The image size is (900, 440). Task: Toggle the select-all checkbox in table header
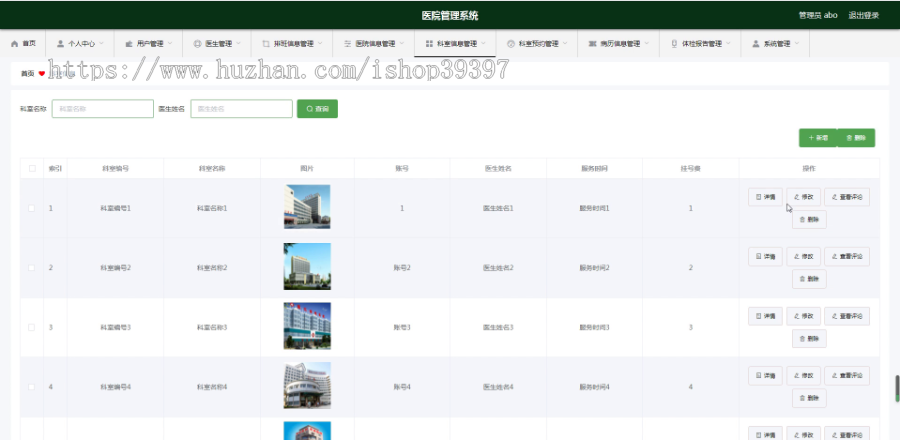coord(32,169)
